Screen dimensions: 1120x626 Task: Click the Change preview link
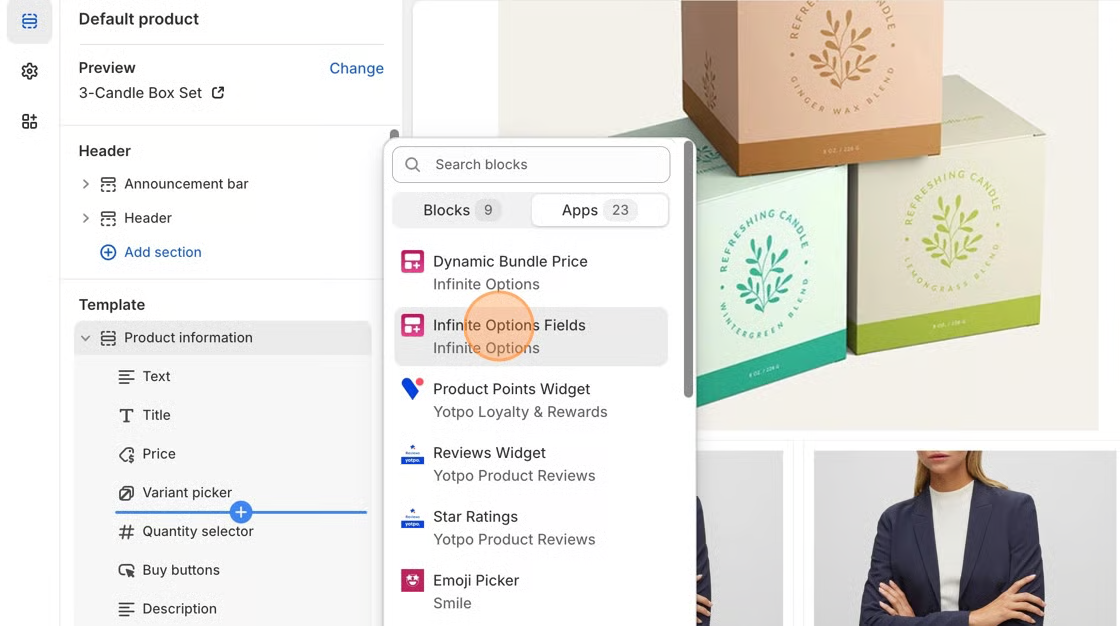[356, 68]
